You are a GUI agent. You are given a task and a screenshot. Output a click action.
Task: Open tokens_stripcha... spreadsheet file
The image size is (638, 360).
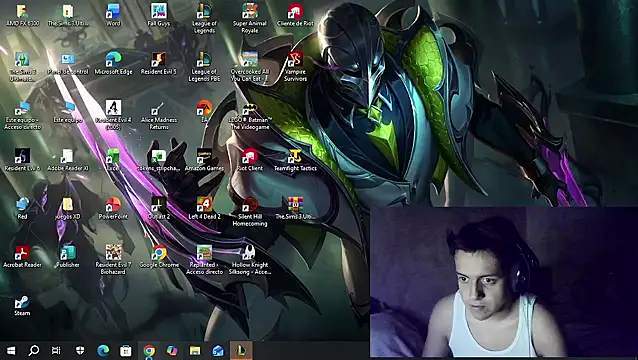[159, 160]
